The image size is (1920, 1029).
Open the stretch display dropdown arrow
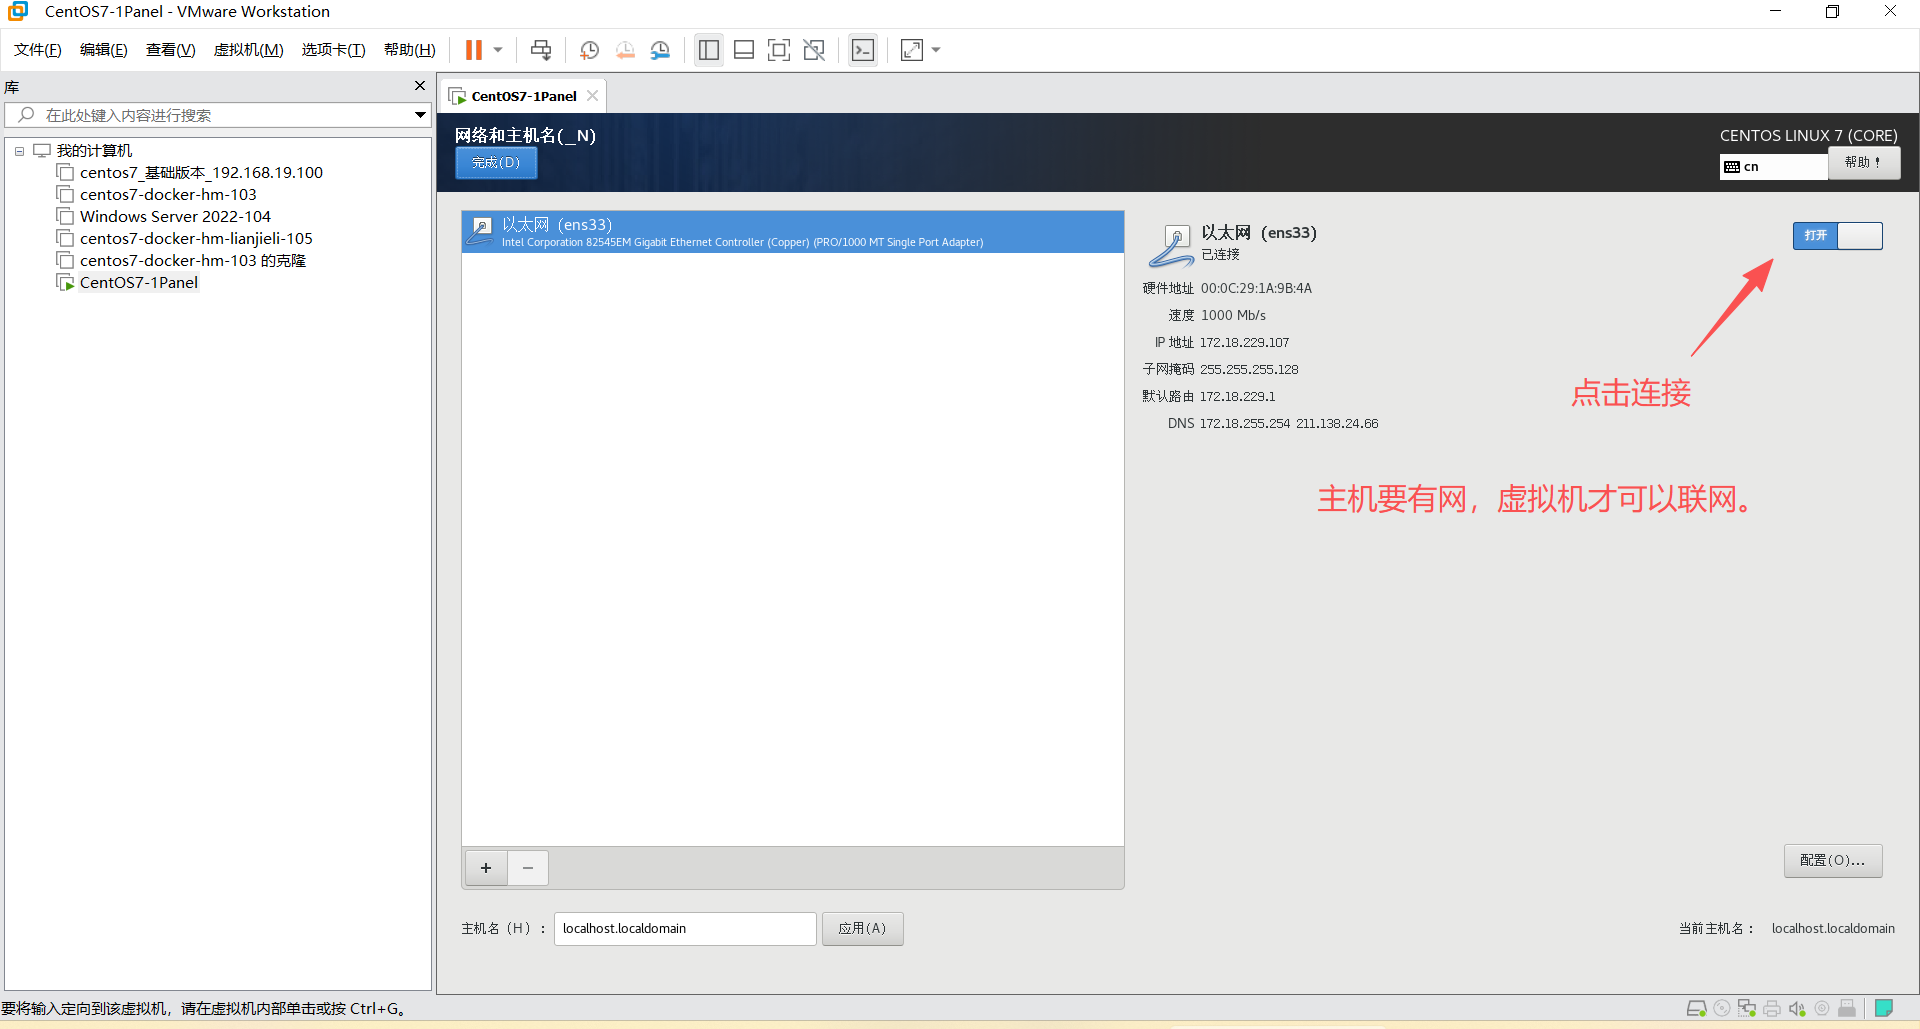(x=936, y=50)
